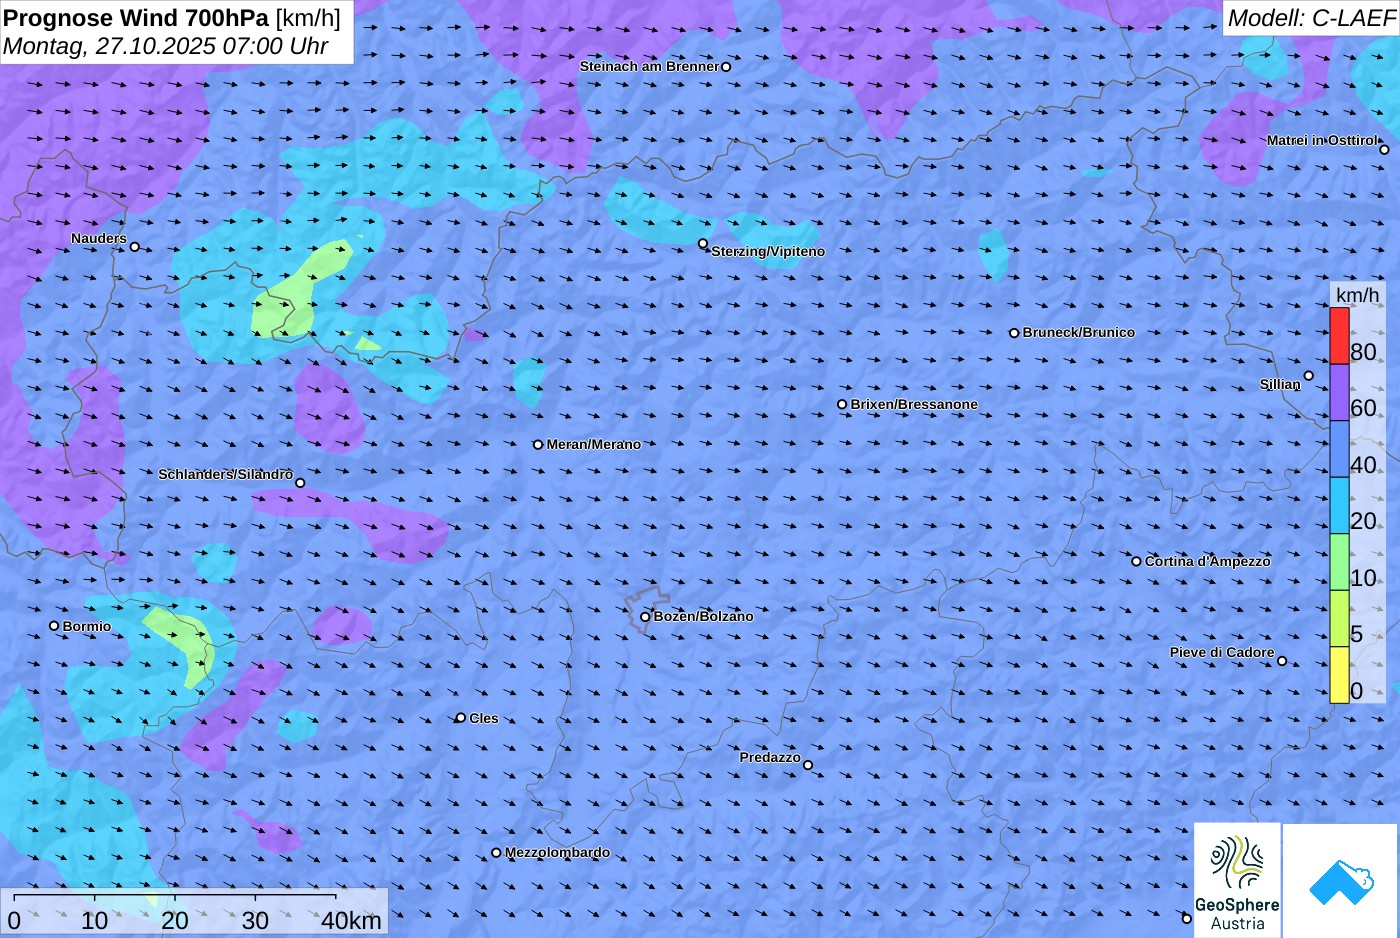Image resolution: width=1400 pixels, height=938 pixels.
Task: Click the green 10-20 km/h legend color
Action: coord(1339,562)
